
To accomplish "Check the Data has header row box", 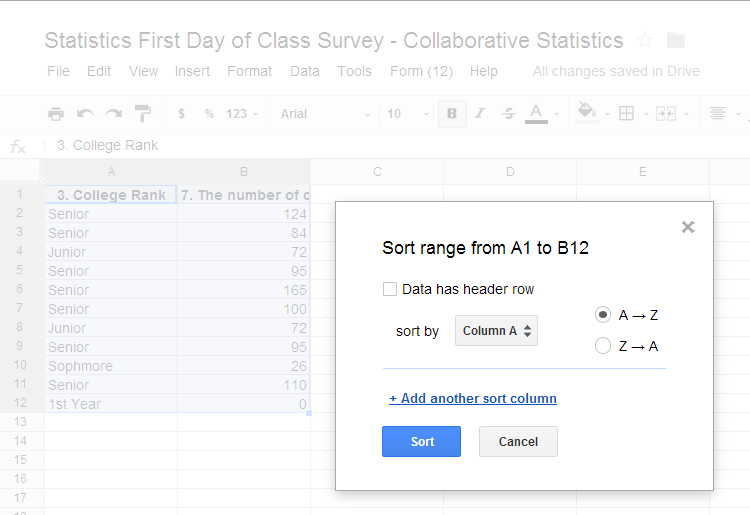I will point(390,289).
